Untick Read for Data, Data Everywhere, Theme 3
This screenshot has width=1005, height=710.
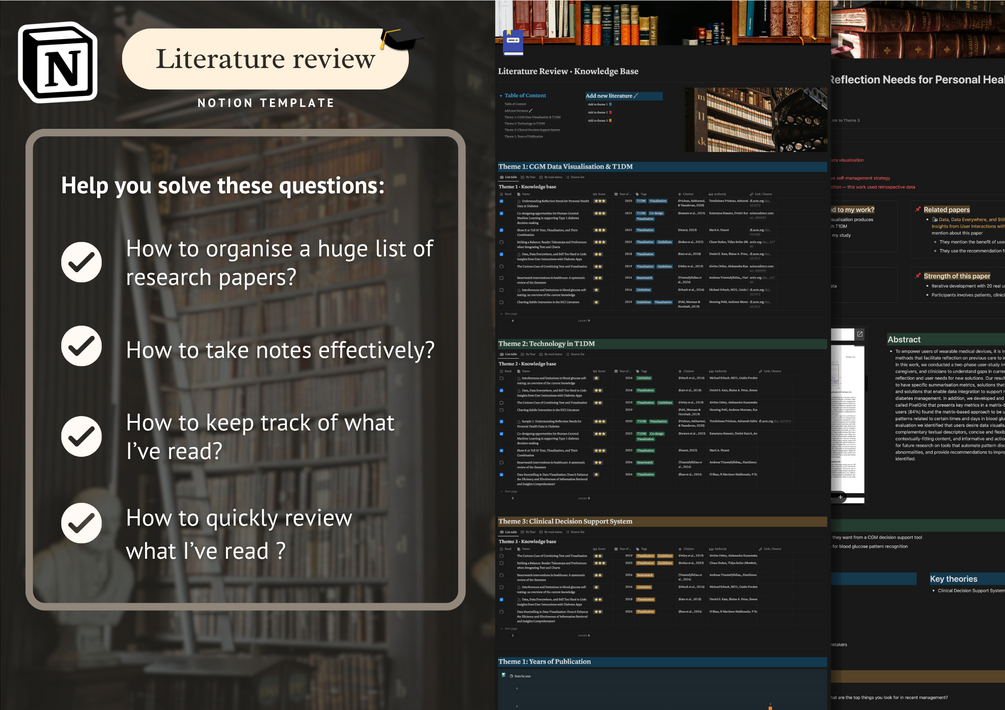click(x=501, y=600)
